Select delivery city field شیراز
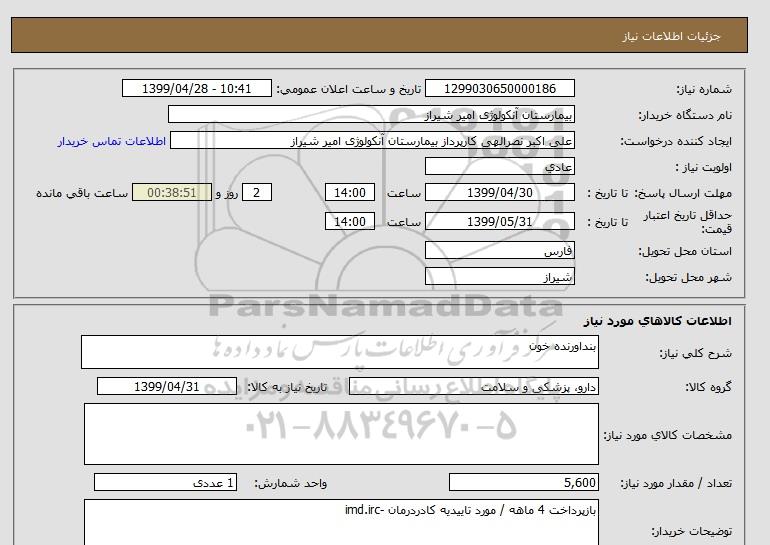Image resolution: width=770 pixels, height=545 pixels. click(x=499, y=276)
